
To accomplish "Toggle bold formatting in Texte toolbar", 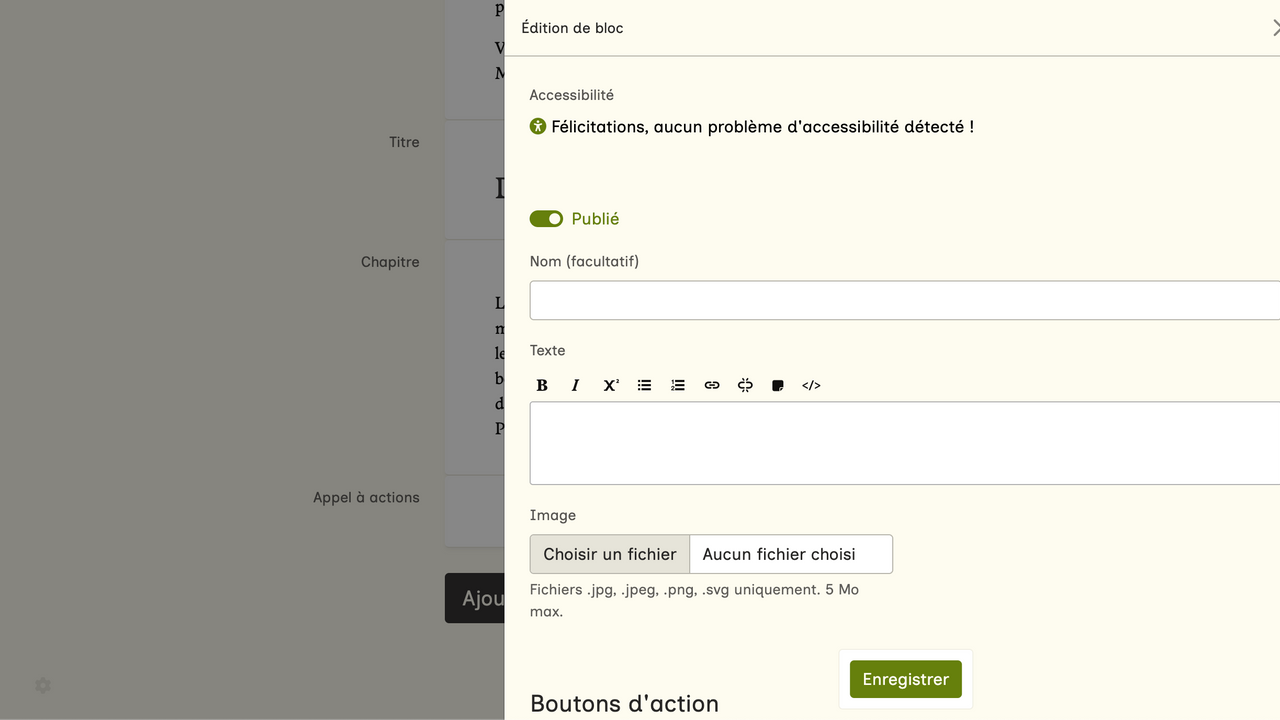I will (542, 385).
